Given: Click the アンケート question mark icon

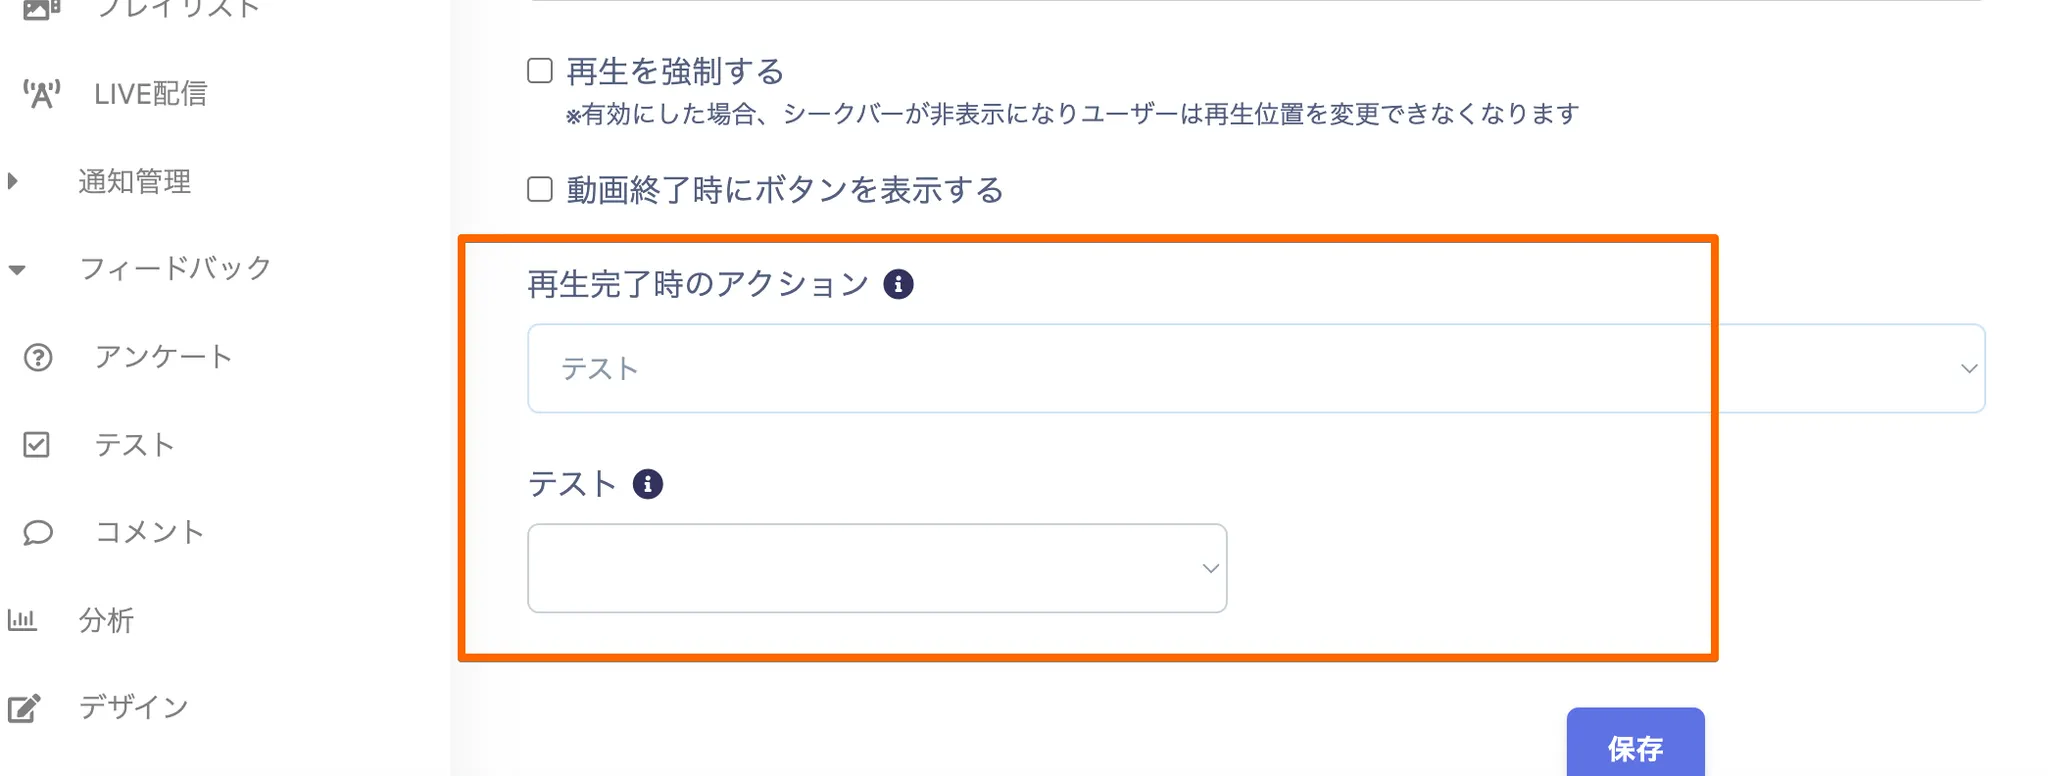Looking at the screenshot, I should coord(38,357).
